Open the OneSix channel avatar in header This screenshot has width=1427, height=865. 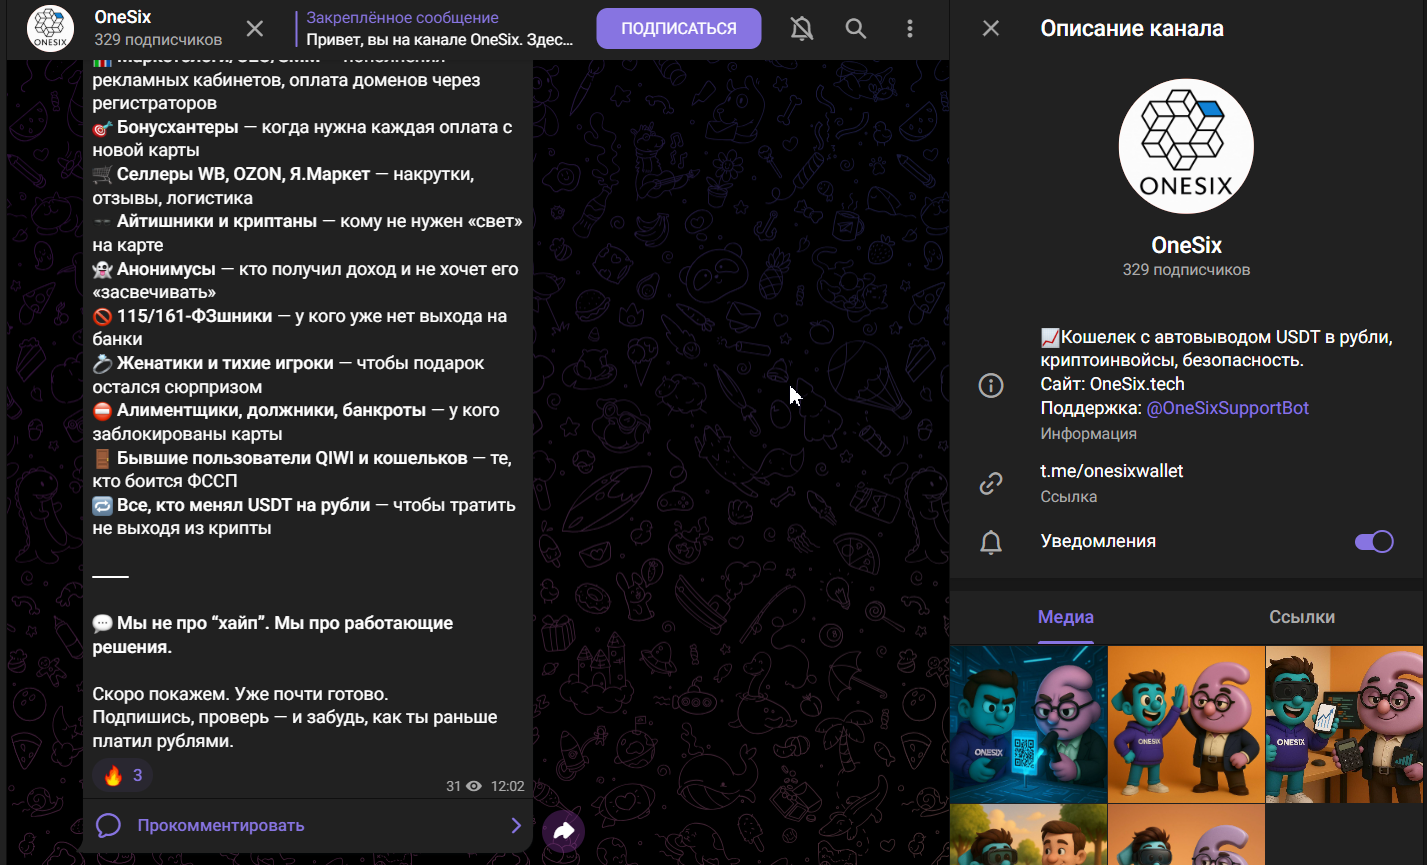pos(50,29)
